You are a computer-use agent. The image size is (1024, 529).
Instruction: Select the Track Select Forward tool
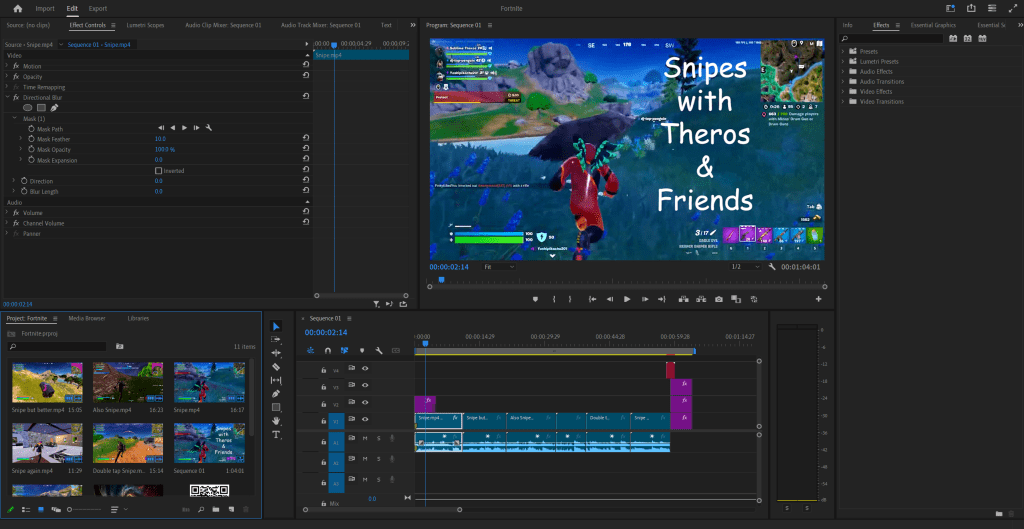point(276,339)
